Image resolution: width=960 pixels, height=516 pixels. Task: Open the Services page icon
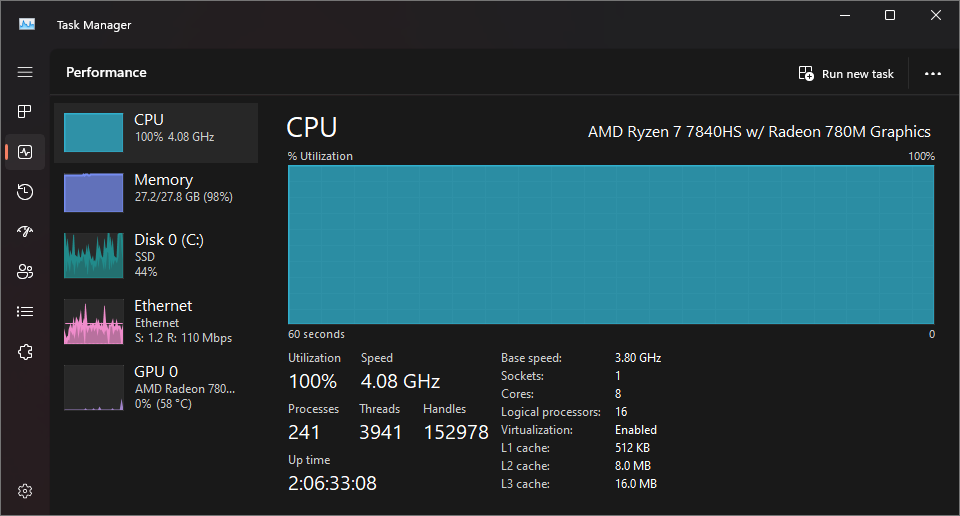tap(25, 352)
